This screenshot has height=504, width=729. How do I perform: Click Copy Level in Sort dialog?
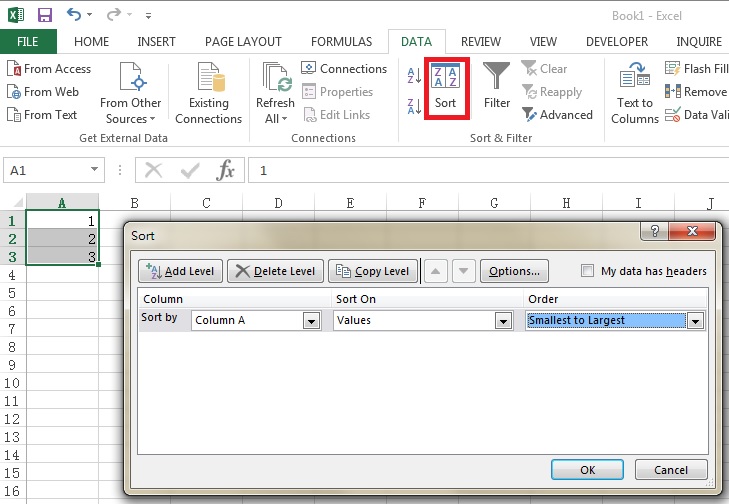tap(372, 271)
